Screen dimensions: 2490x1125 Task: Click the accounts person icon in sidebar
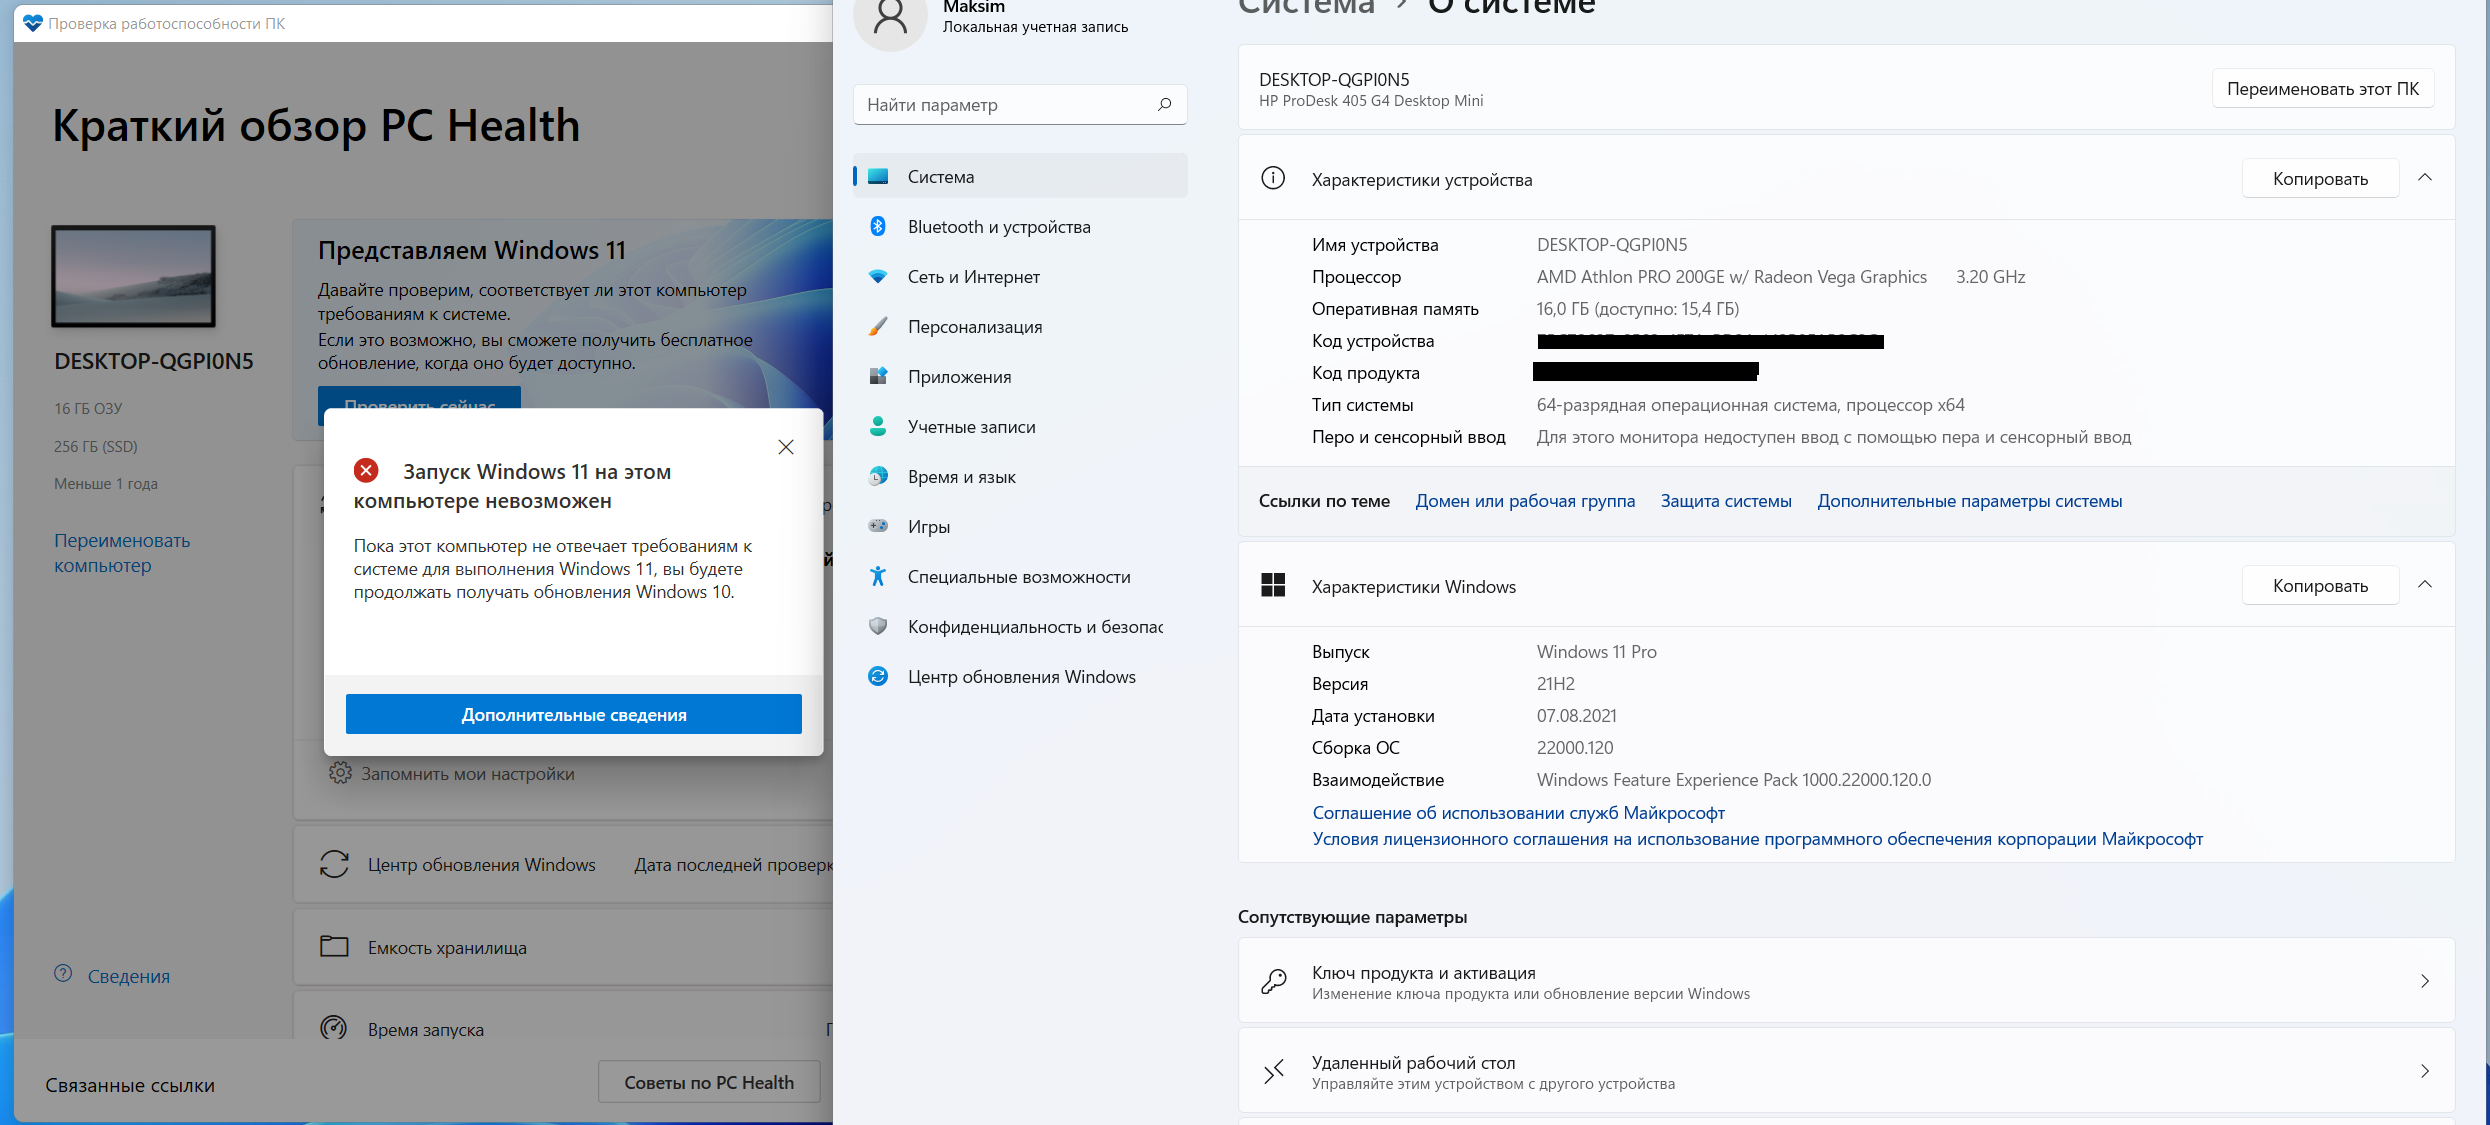coord(878,426)
